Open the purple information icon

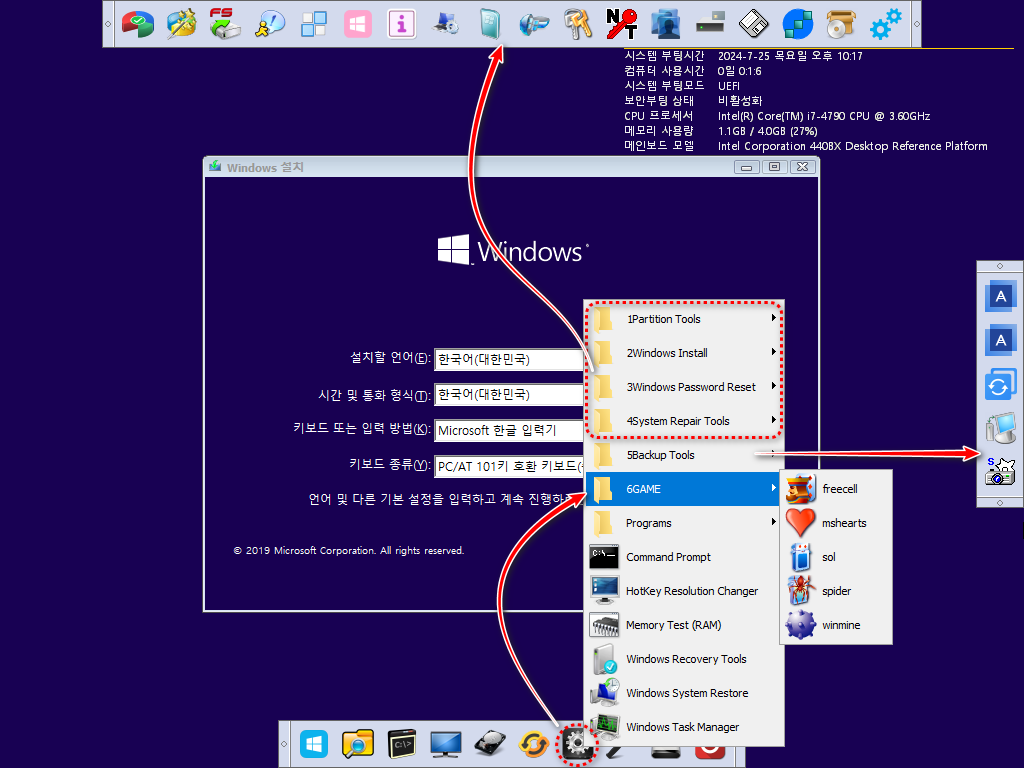click(402, 24)
